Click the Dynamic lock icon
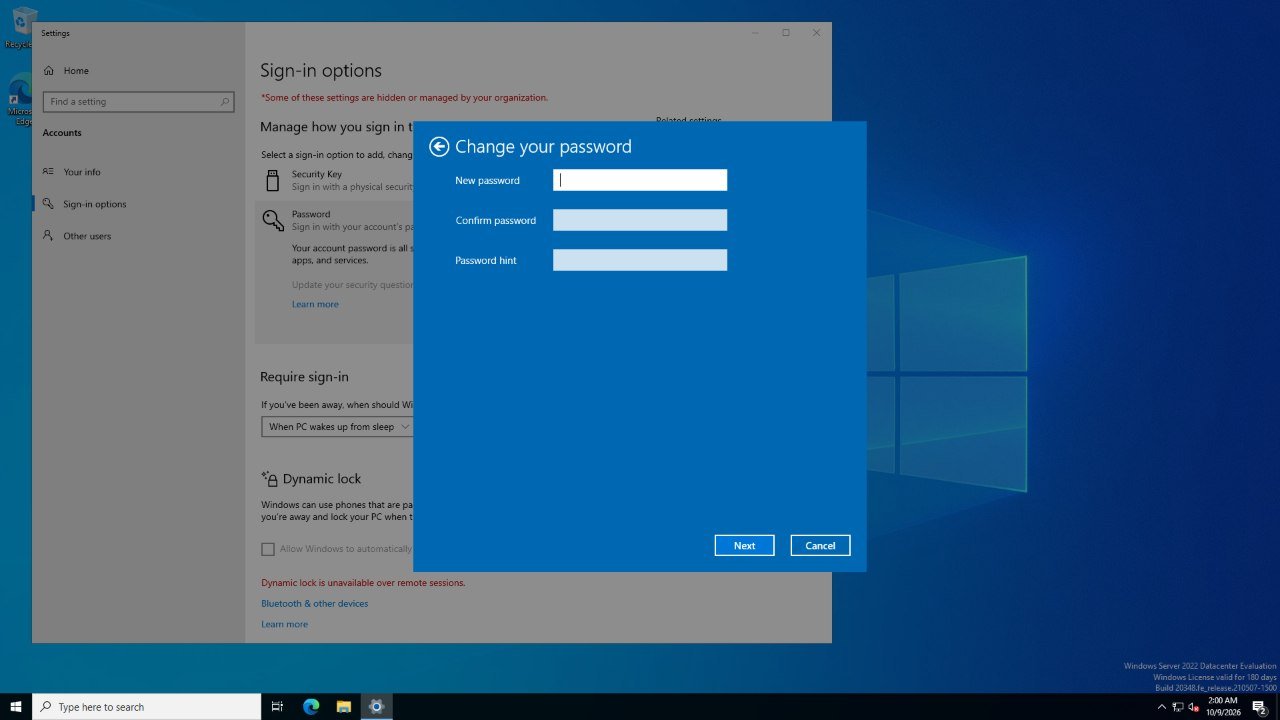 pyautogui.click(x=269, y=479)
